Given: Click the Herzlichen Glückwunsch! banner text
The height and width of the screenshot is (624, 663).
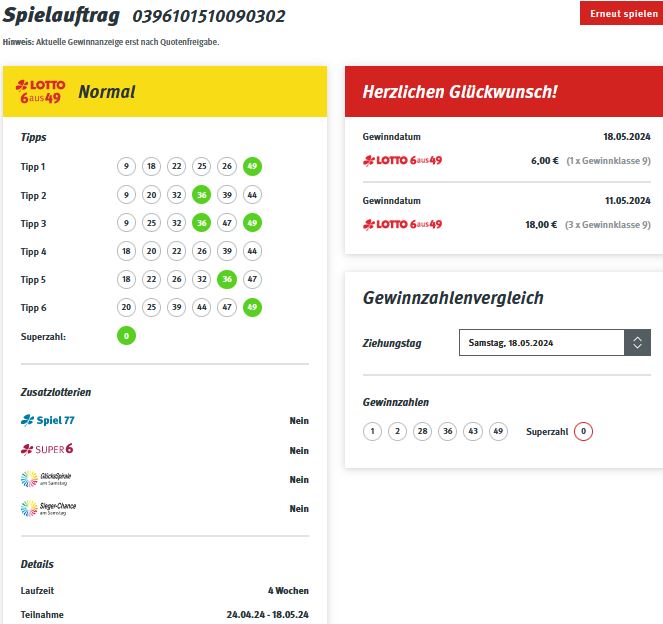Looking at the screenshot, I should tap(460, 92).
